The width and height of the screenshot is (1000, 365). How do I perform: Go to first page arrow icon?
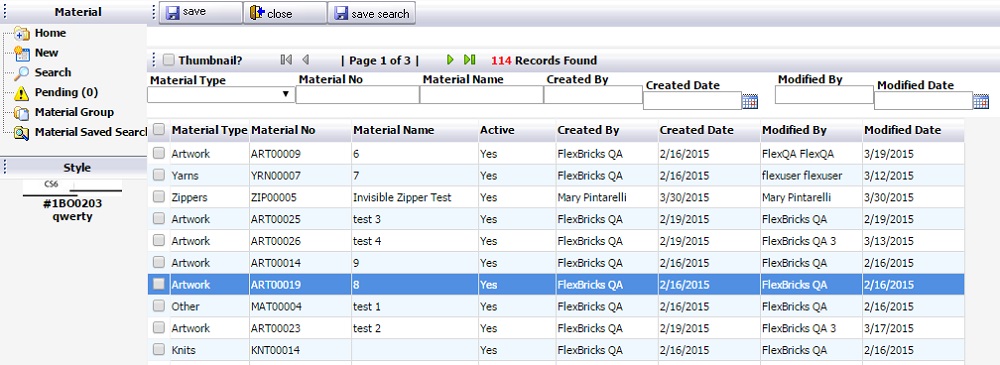pos(286,60)
